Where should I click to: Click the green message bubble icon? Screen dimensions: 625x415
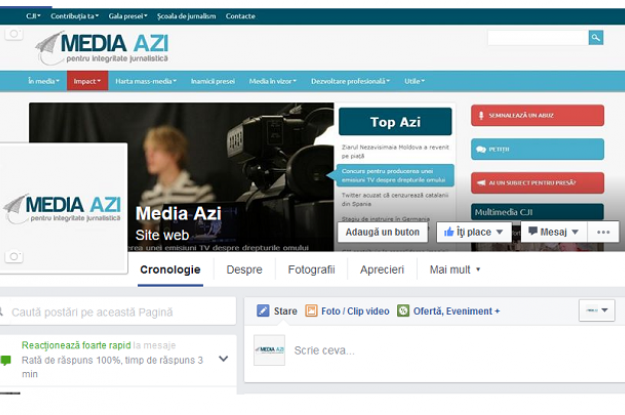click(x=6, y=360)
